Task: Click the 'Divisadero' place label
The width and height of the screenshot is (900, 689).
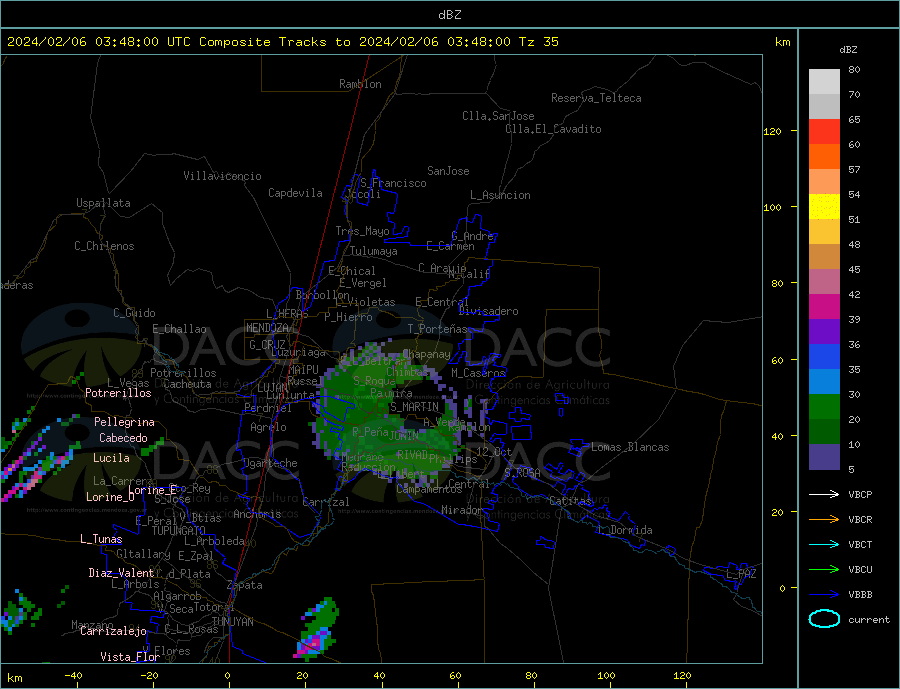Action: pos(488,311)
